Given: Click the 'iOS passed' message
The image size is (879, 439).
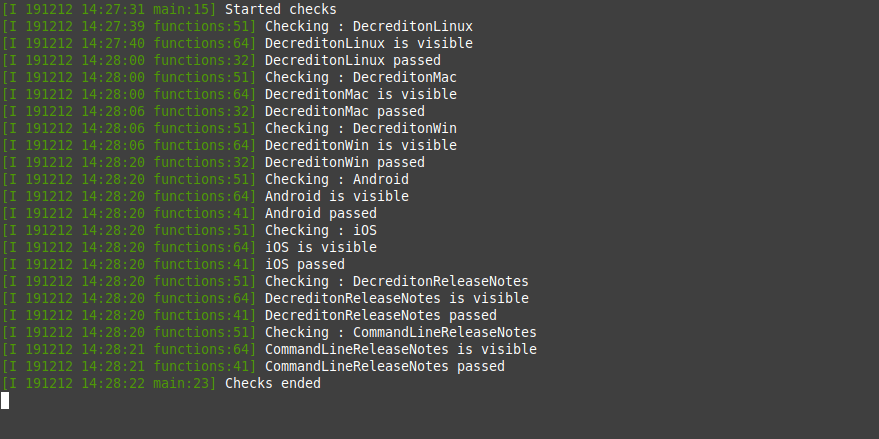Looking at the screenshot, I should (x=305, y=264).
